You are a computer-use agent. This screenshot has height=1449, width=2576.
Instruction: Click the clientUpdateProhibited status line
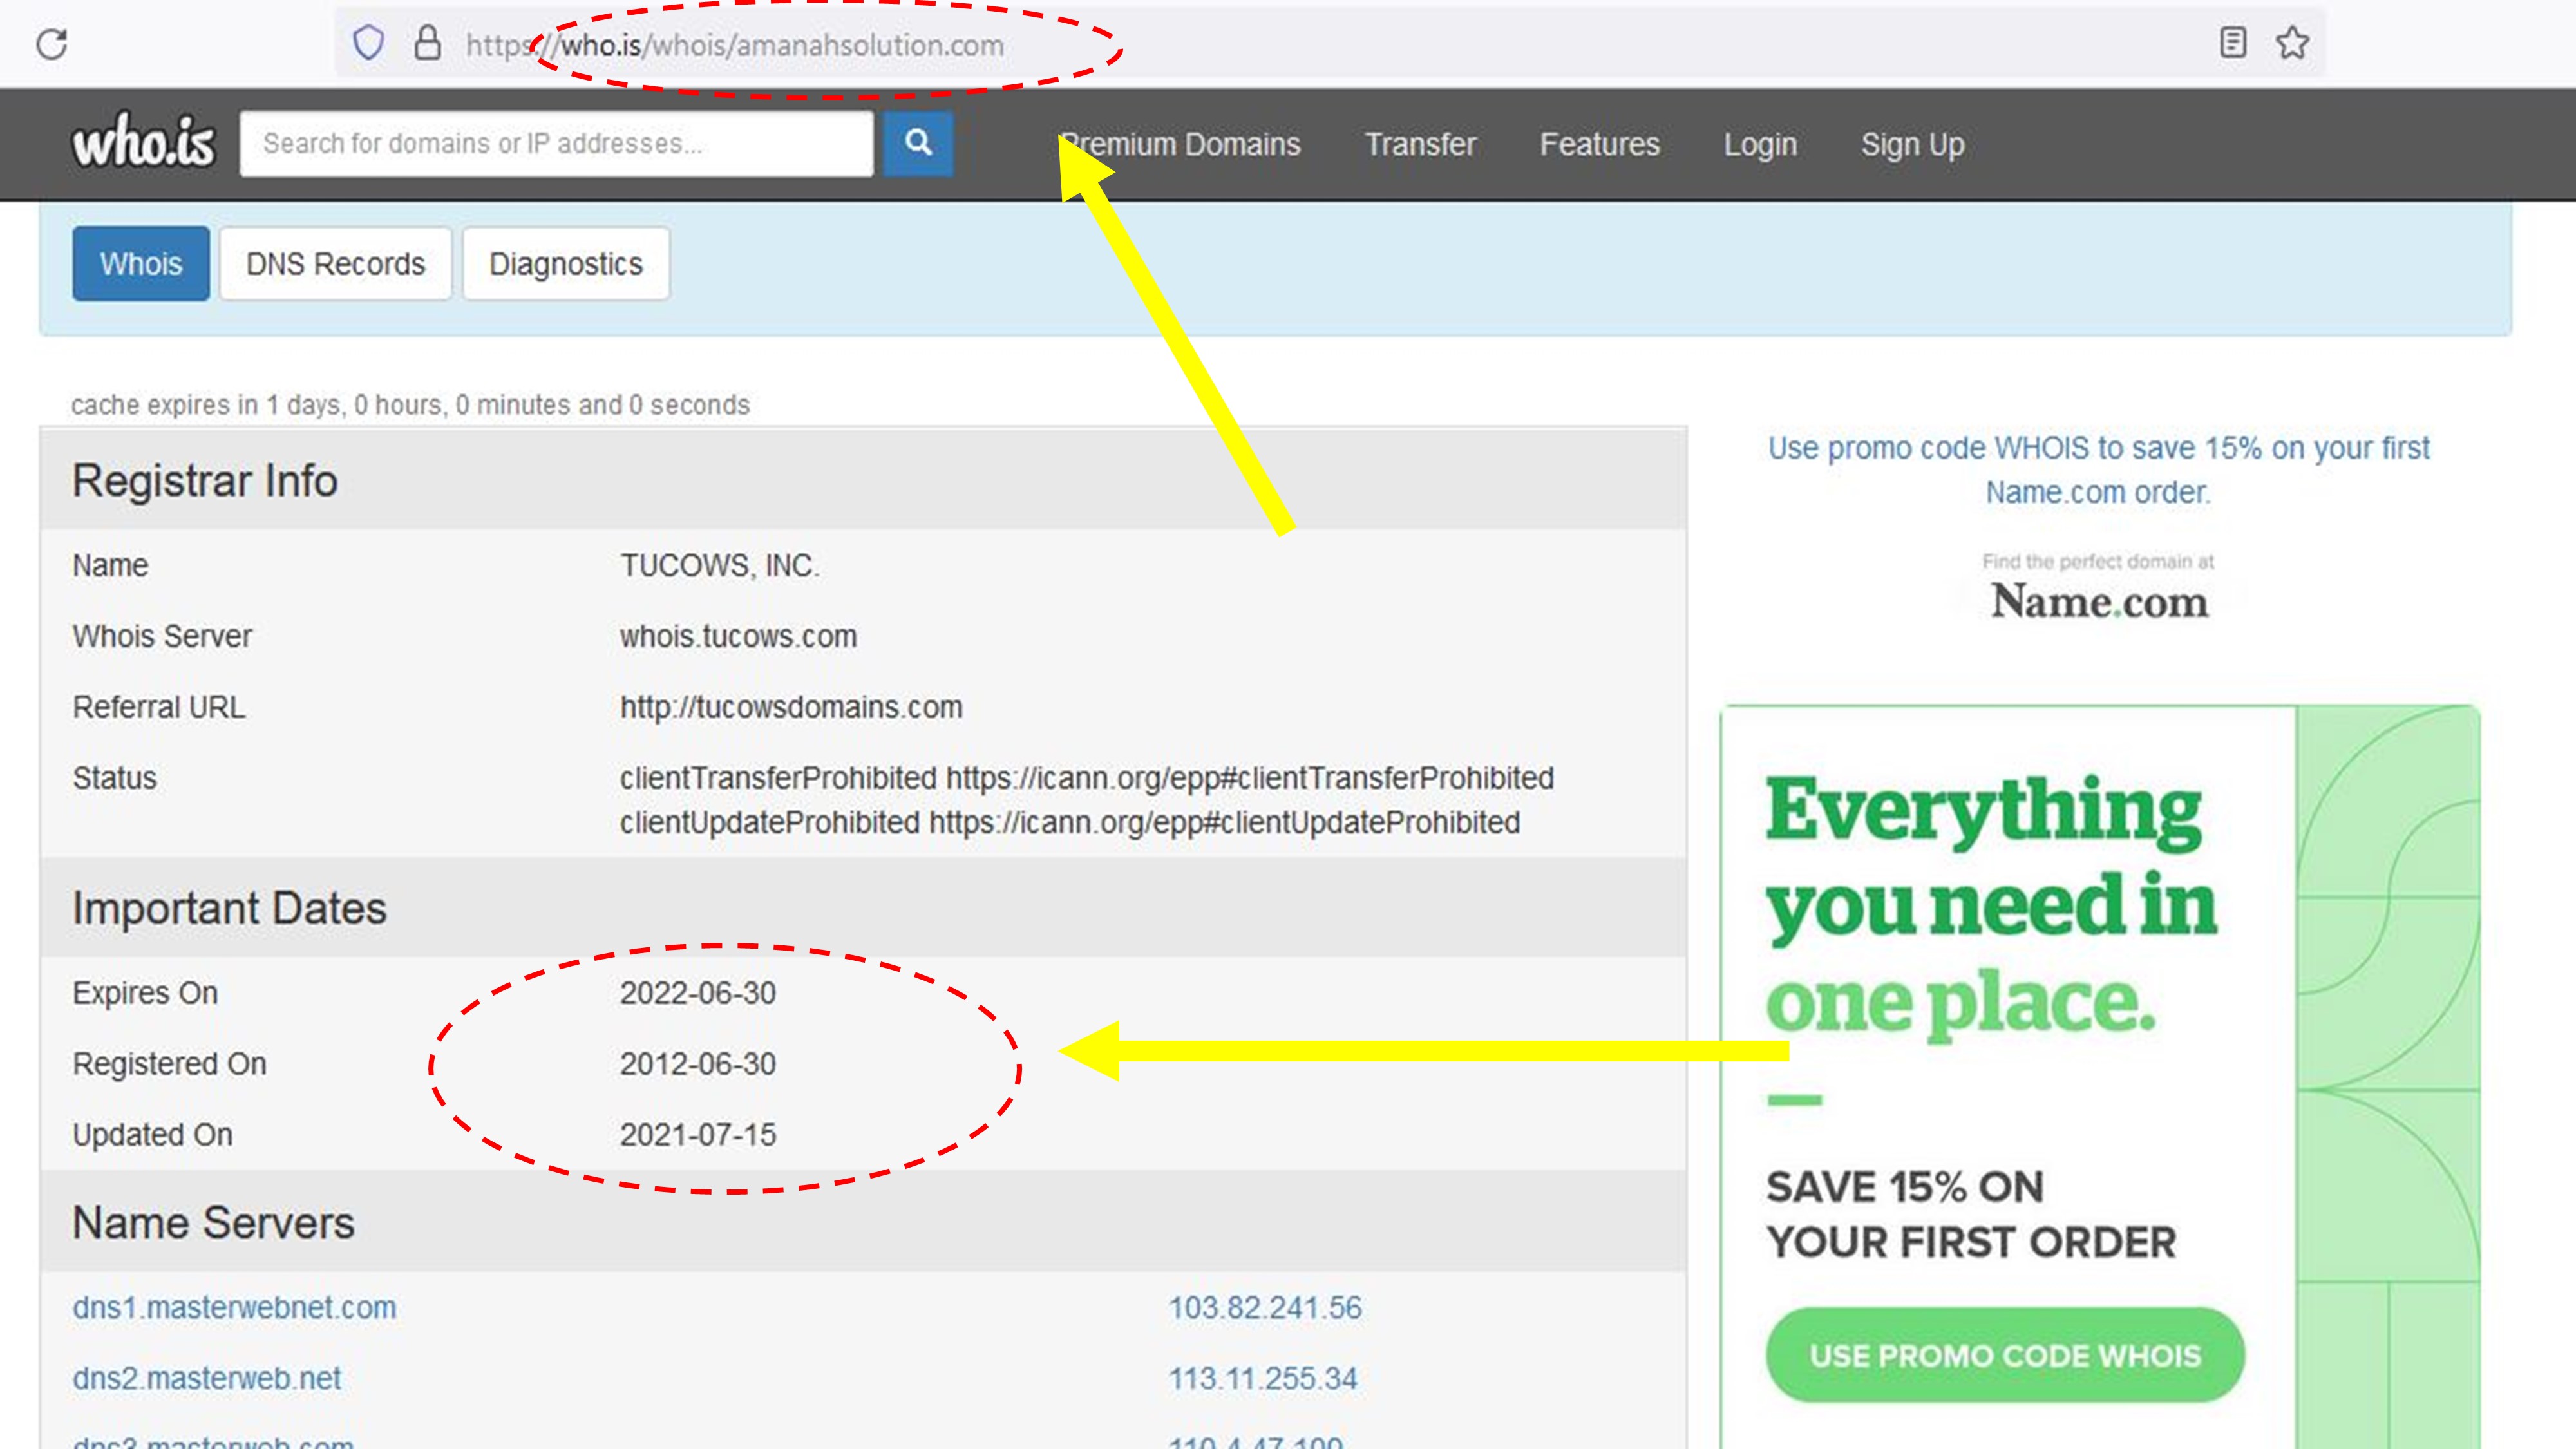coord(1070,822)
